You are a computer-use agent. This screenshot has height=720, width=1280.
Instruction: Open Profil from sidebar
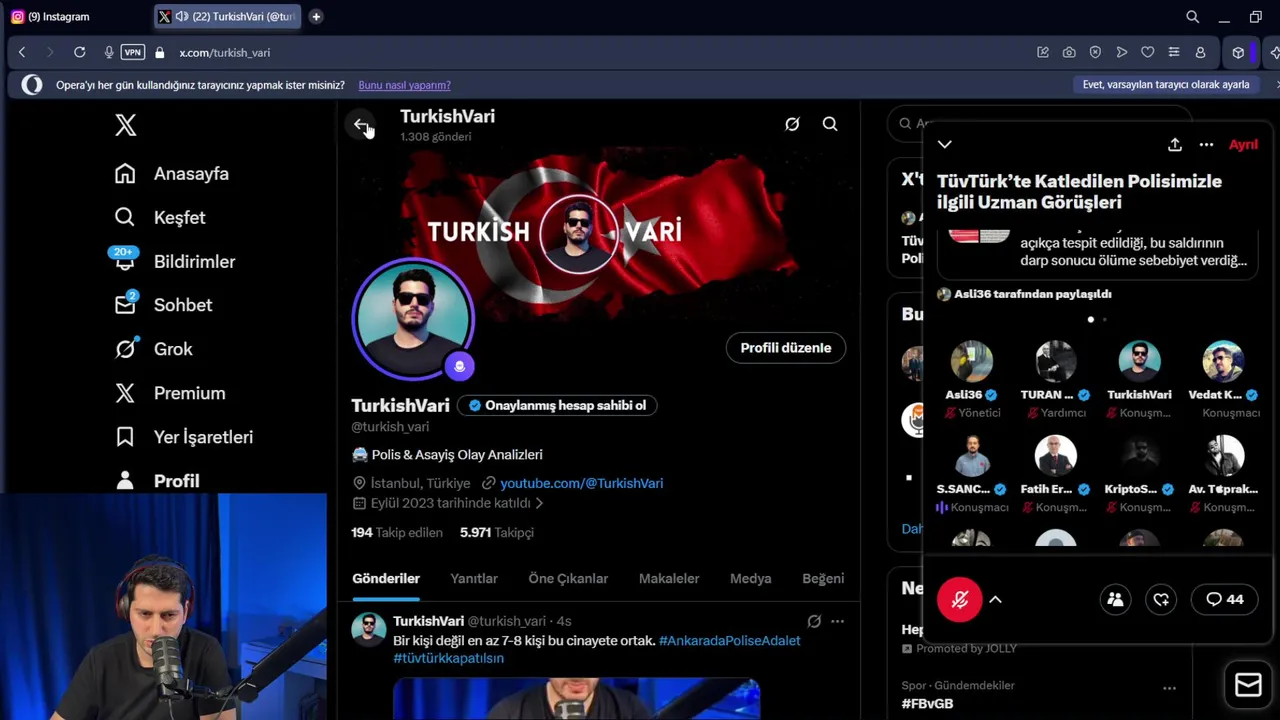pyautogui.click(x=157, y=481)
